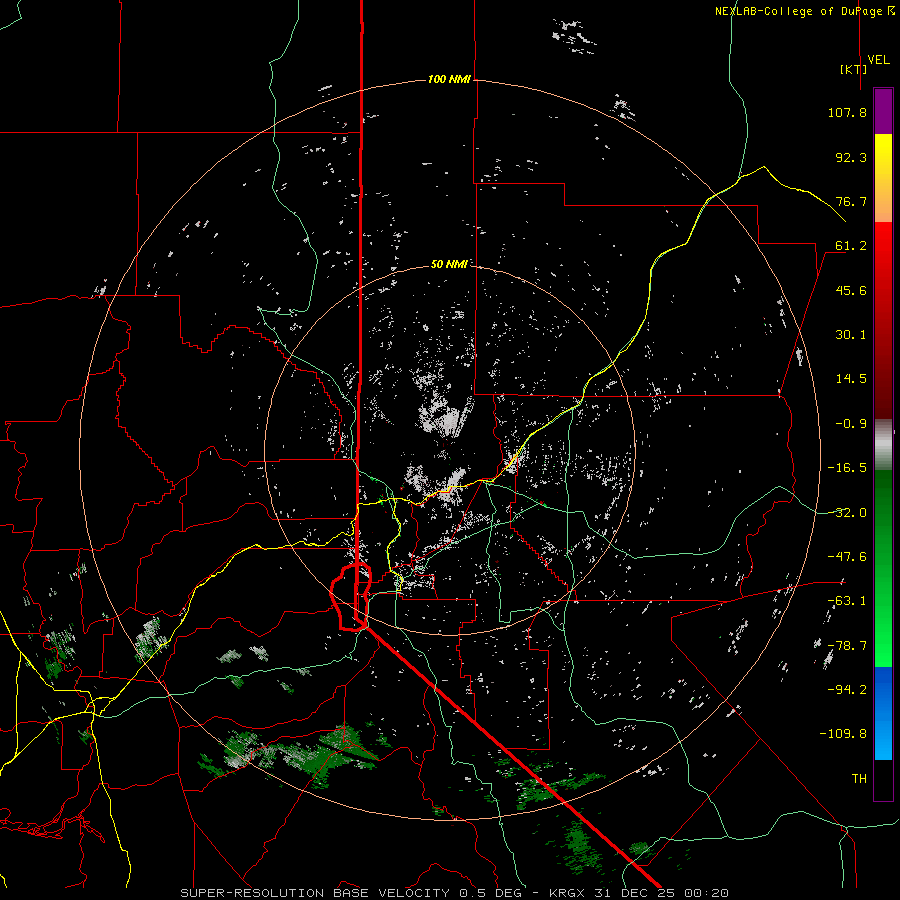Click the -0.9 legend value

pos(851,424)
